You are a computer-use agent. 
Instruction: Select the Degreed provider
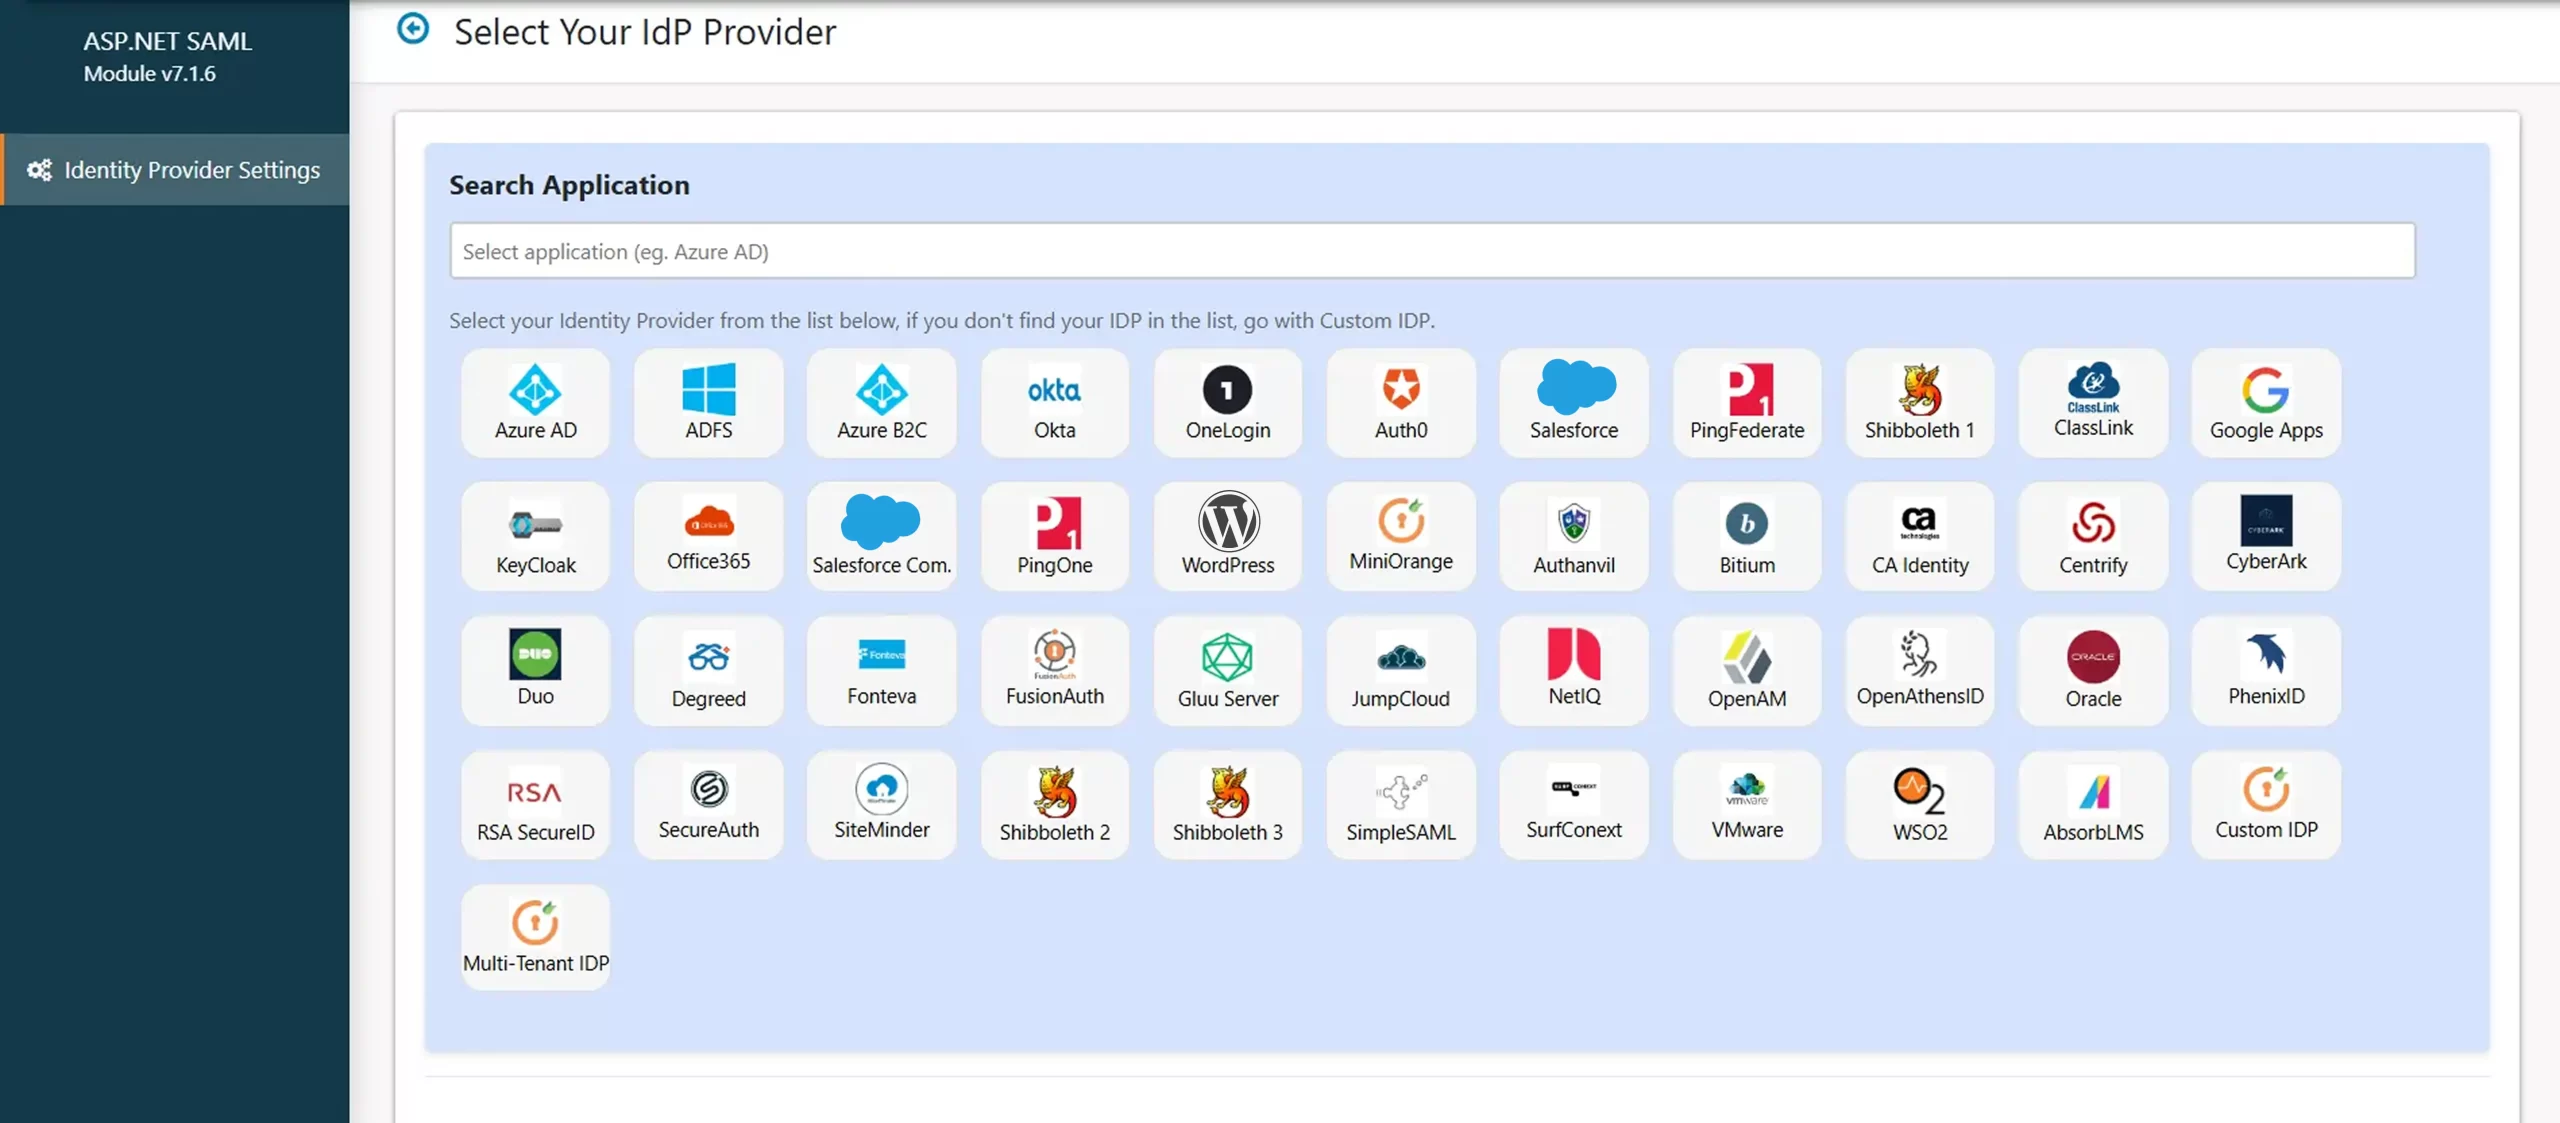[708, 671]
